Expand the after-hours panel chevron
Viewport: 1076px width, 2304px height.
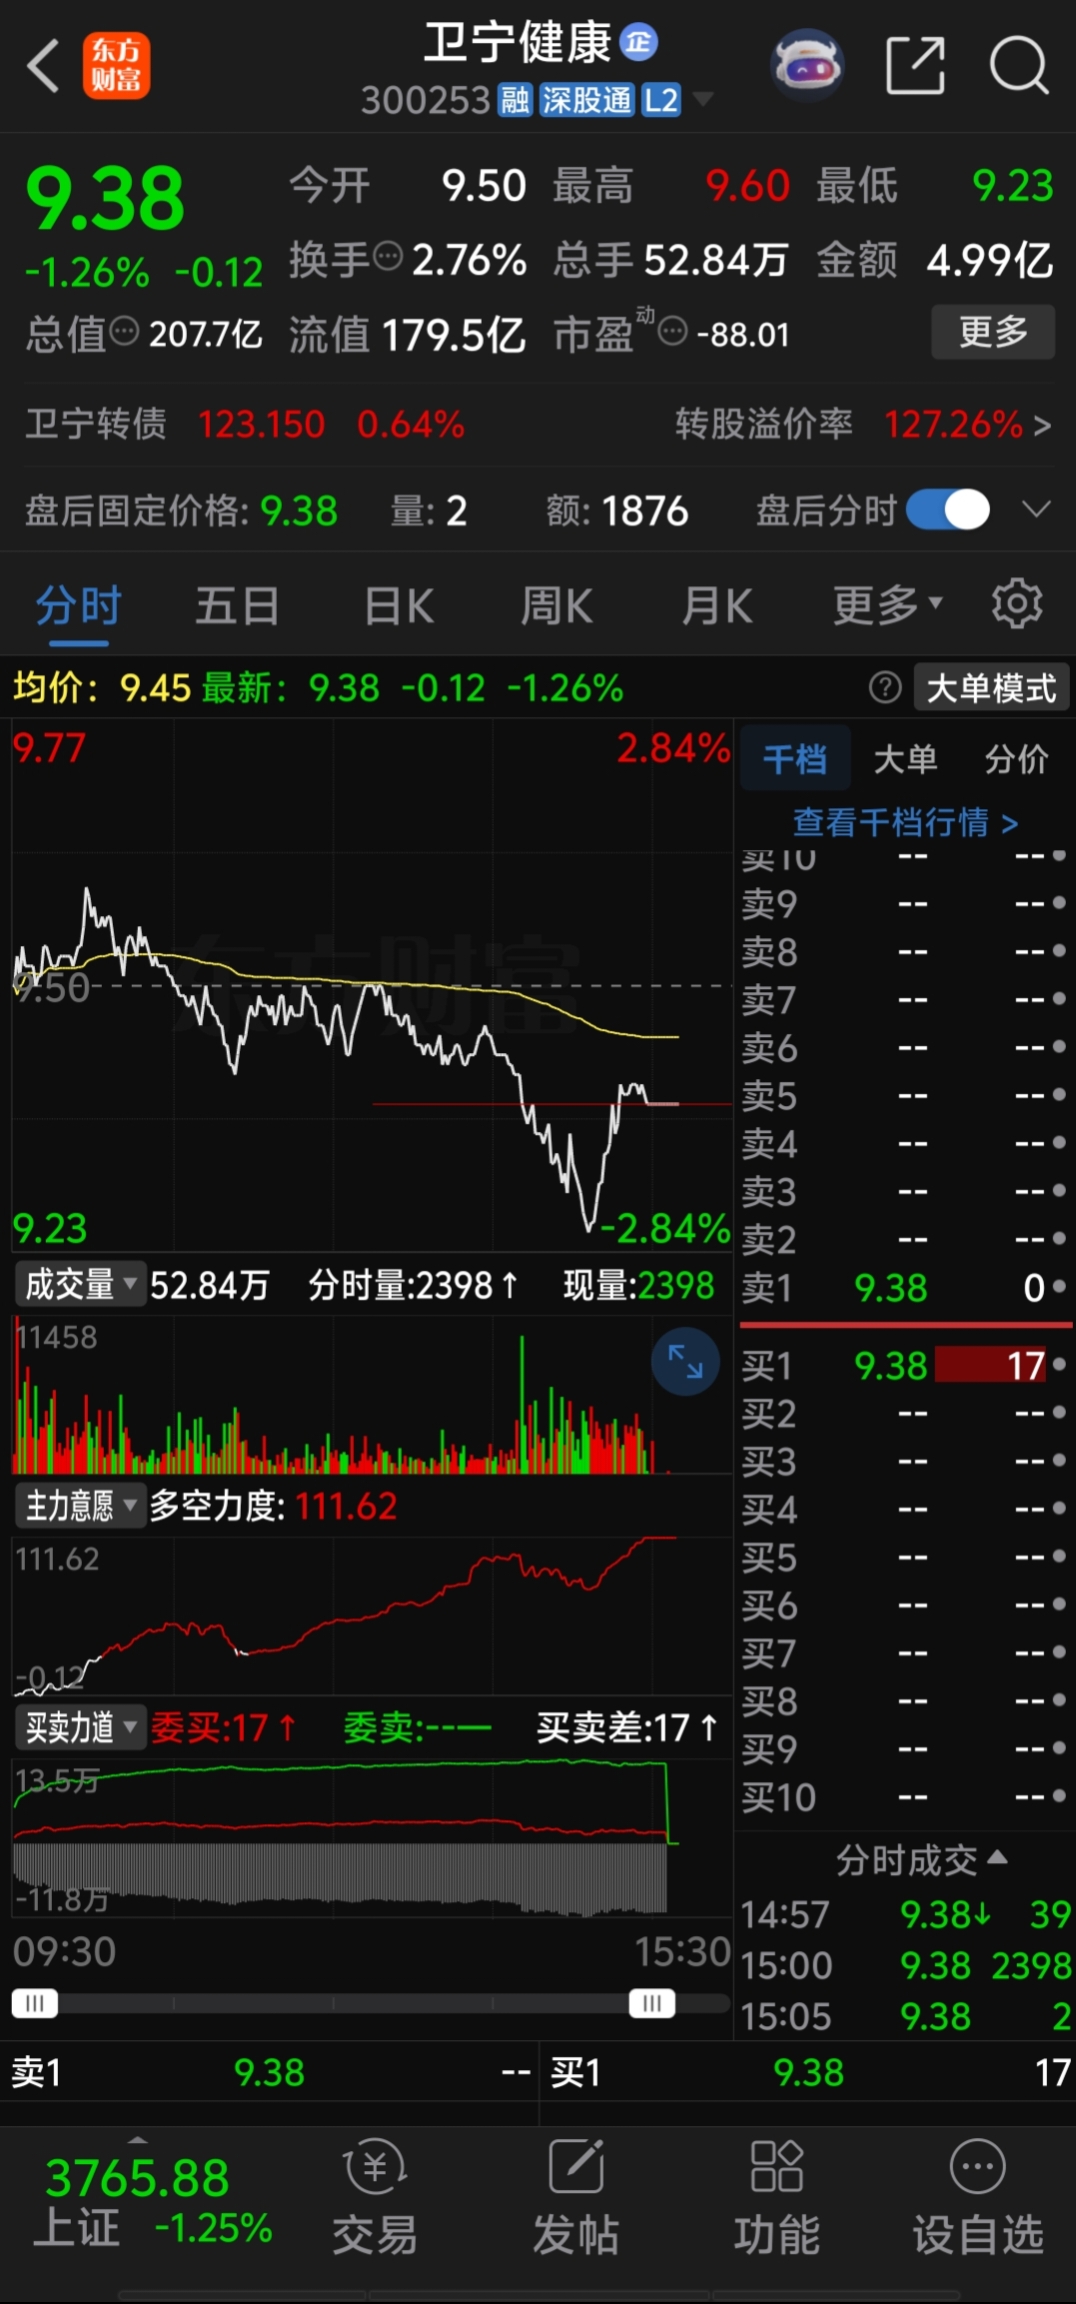[x=1036, y=509]
